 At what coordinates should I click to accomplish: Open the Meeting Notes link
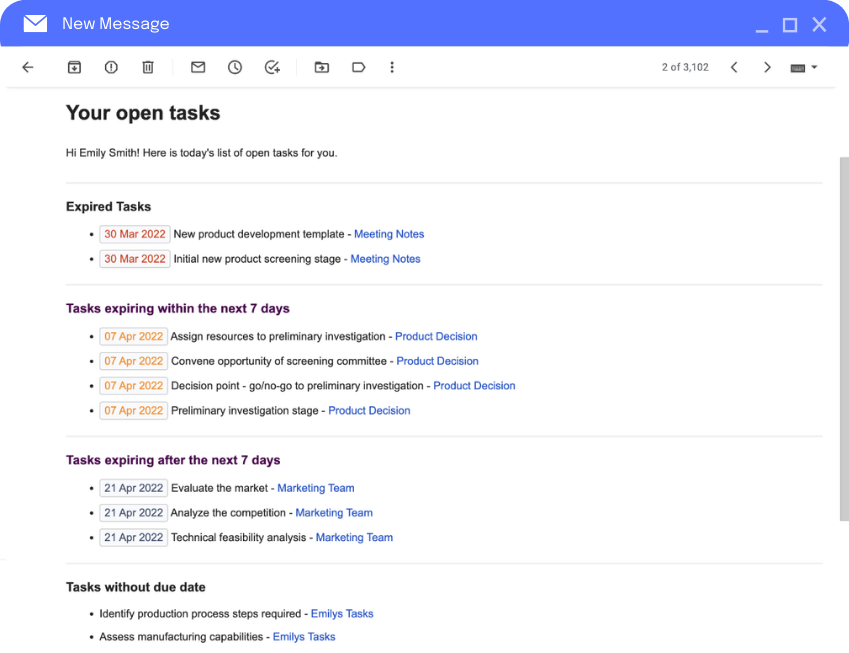[389, 233]
